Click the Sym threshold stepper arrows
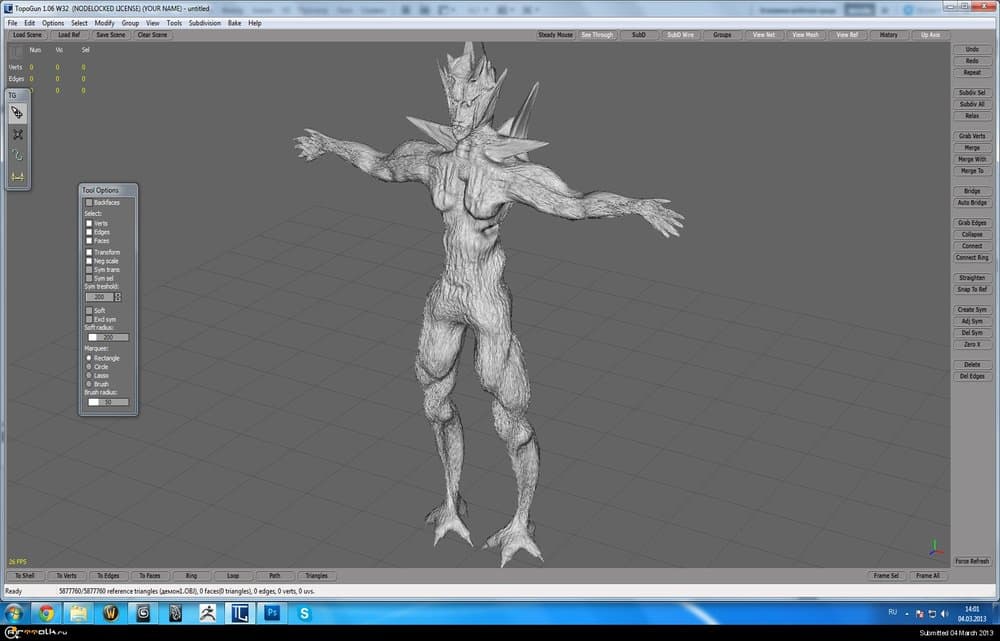 pos(118,297)
